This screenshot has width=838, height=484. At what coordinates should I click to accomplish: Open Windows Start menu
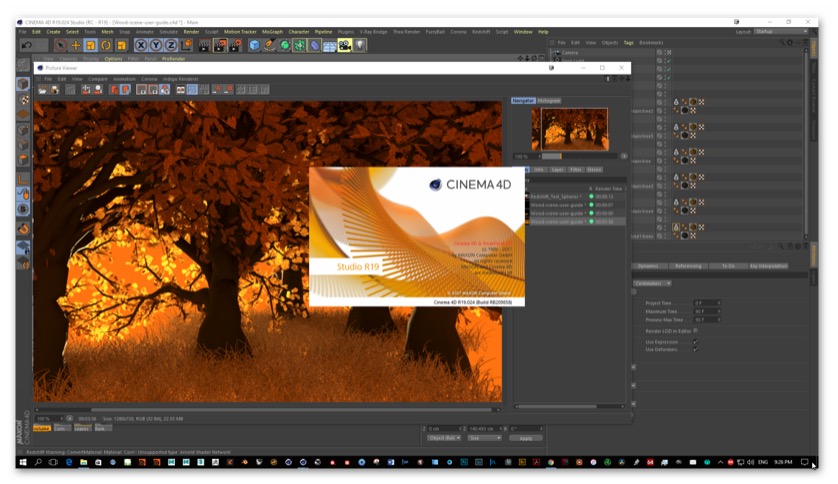tap(22, 462)
